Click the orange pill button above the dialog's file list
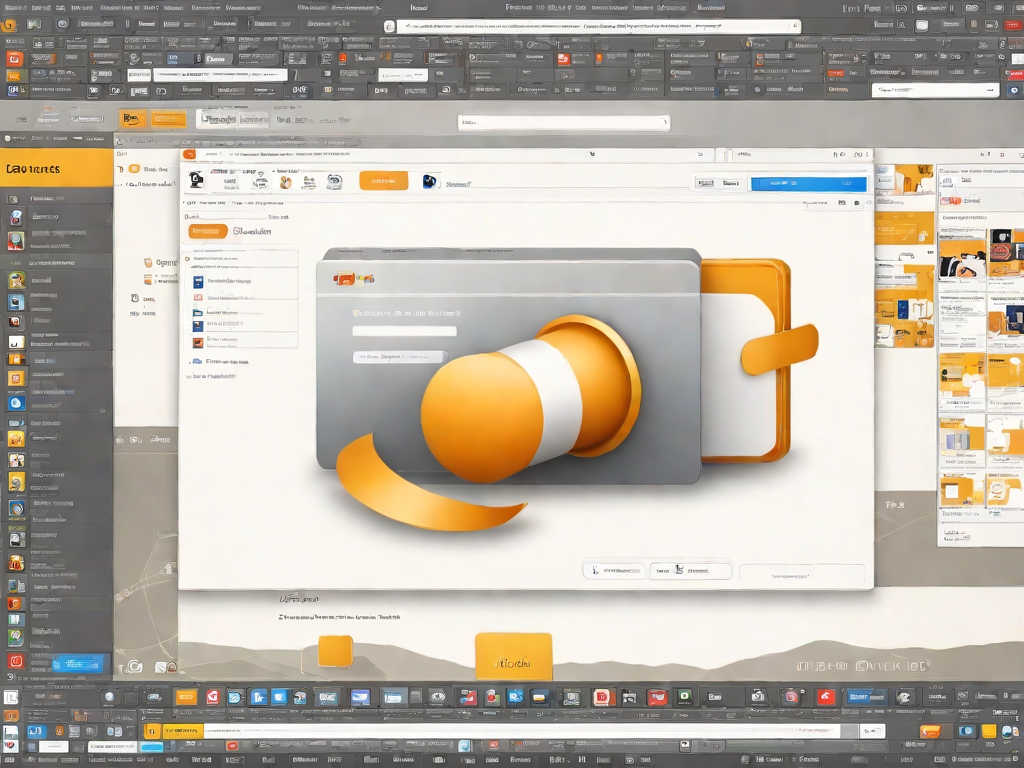 (x=208, y=231)
